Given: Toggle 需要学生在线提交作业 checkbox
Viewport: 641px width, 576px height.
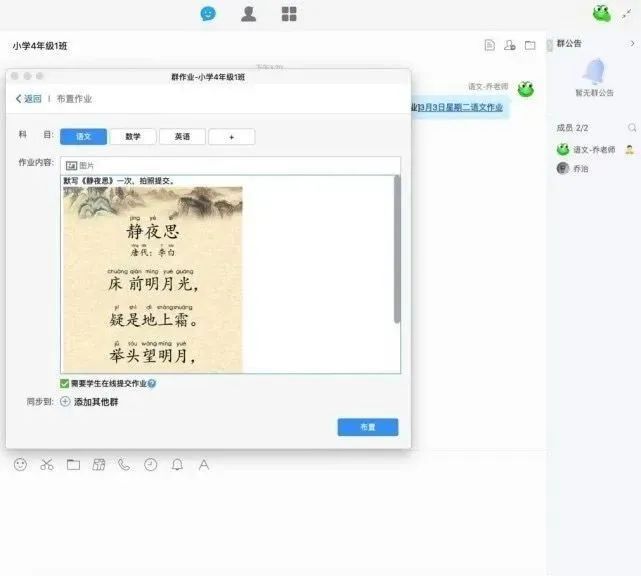Looking at the screenshot, I should pos(64,383).
